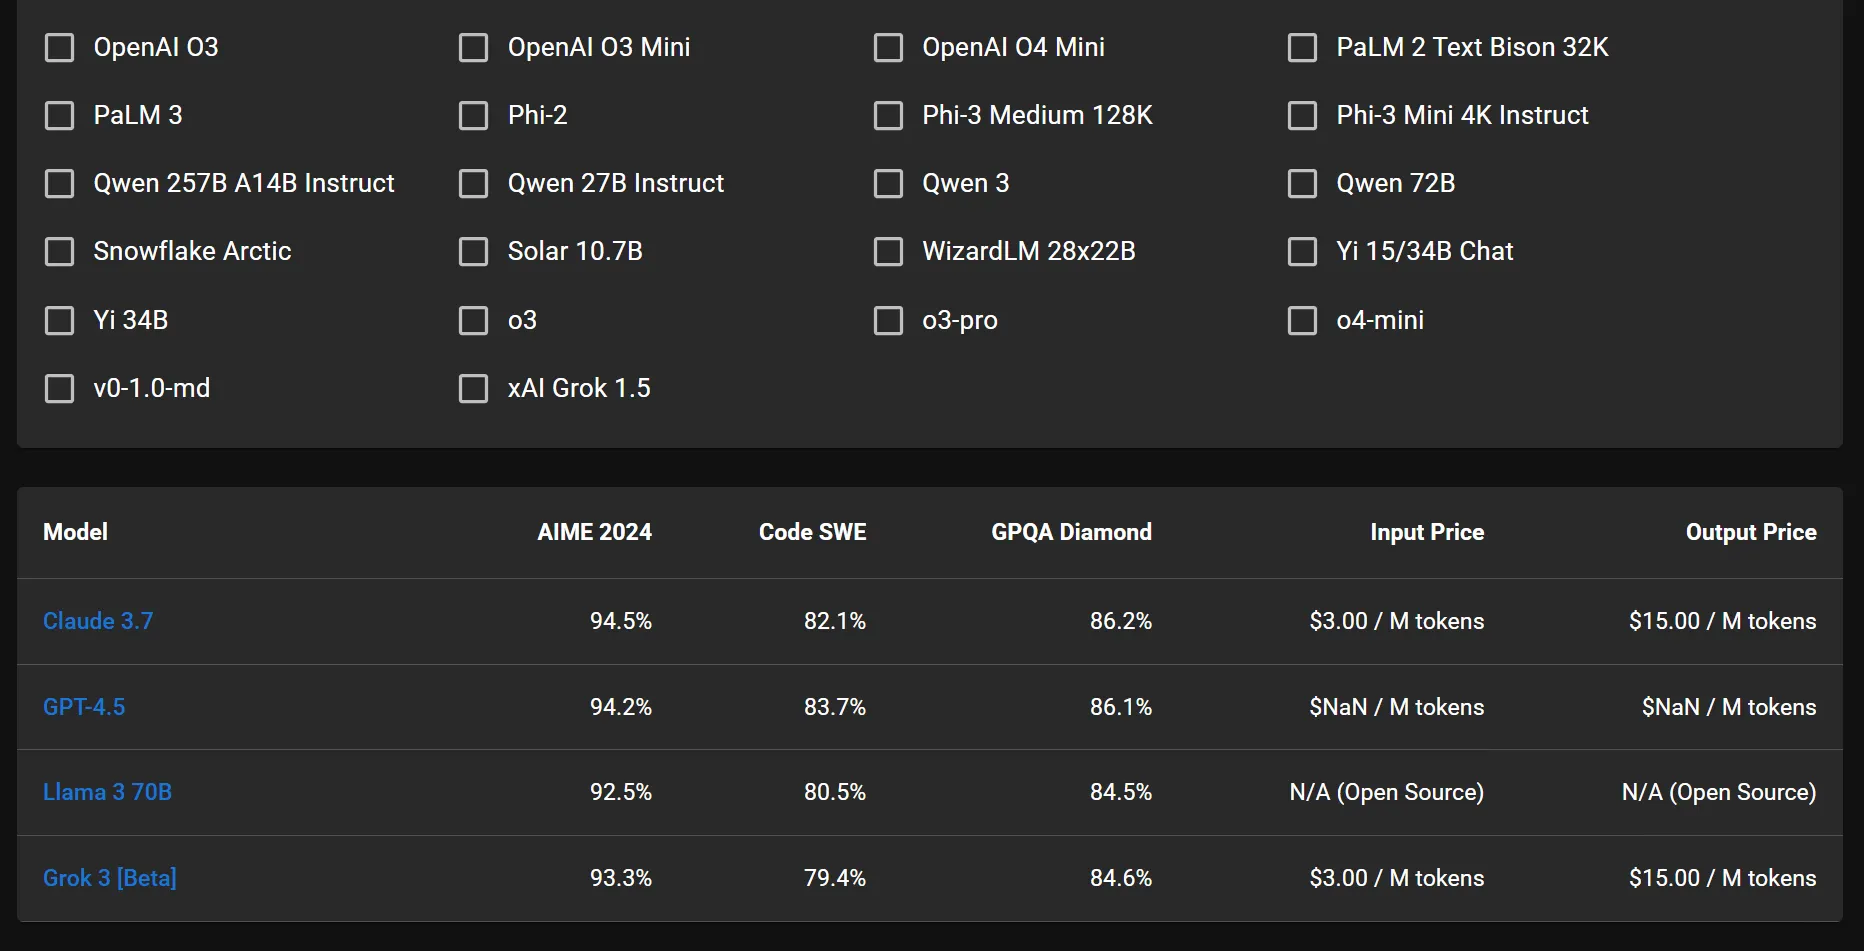Click Llama 3 70B output price N/A cell
Viewport: 1864px width, 951px height.
1719,792
